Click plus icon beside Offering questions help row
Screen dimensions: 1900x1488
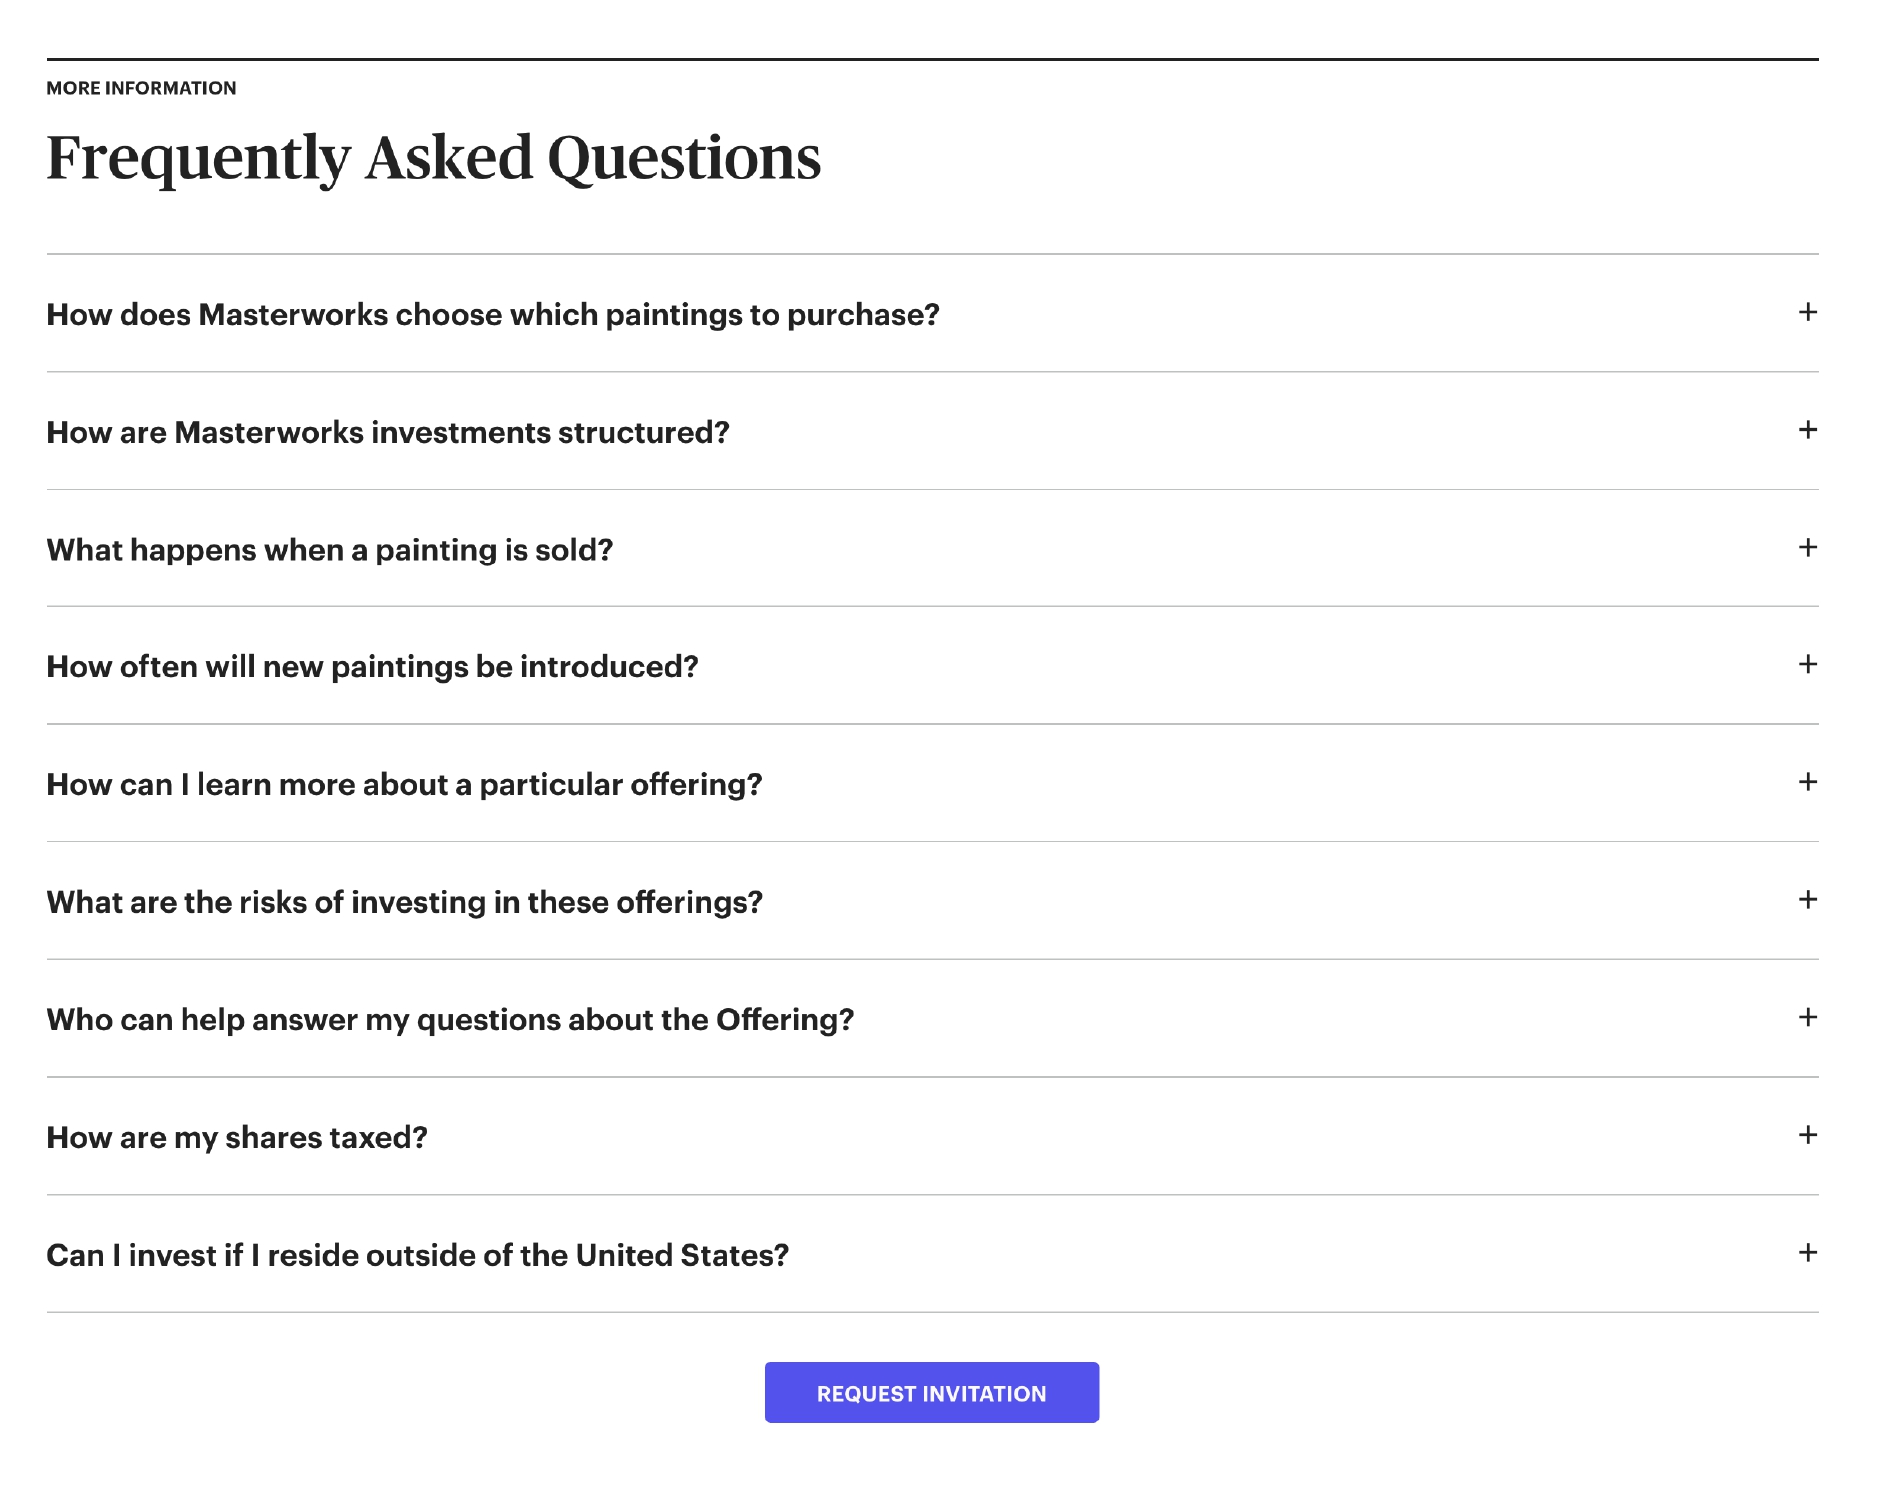(1807, 1018)
